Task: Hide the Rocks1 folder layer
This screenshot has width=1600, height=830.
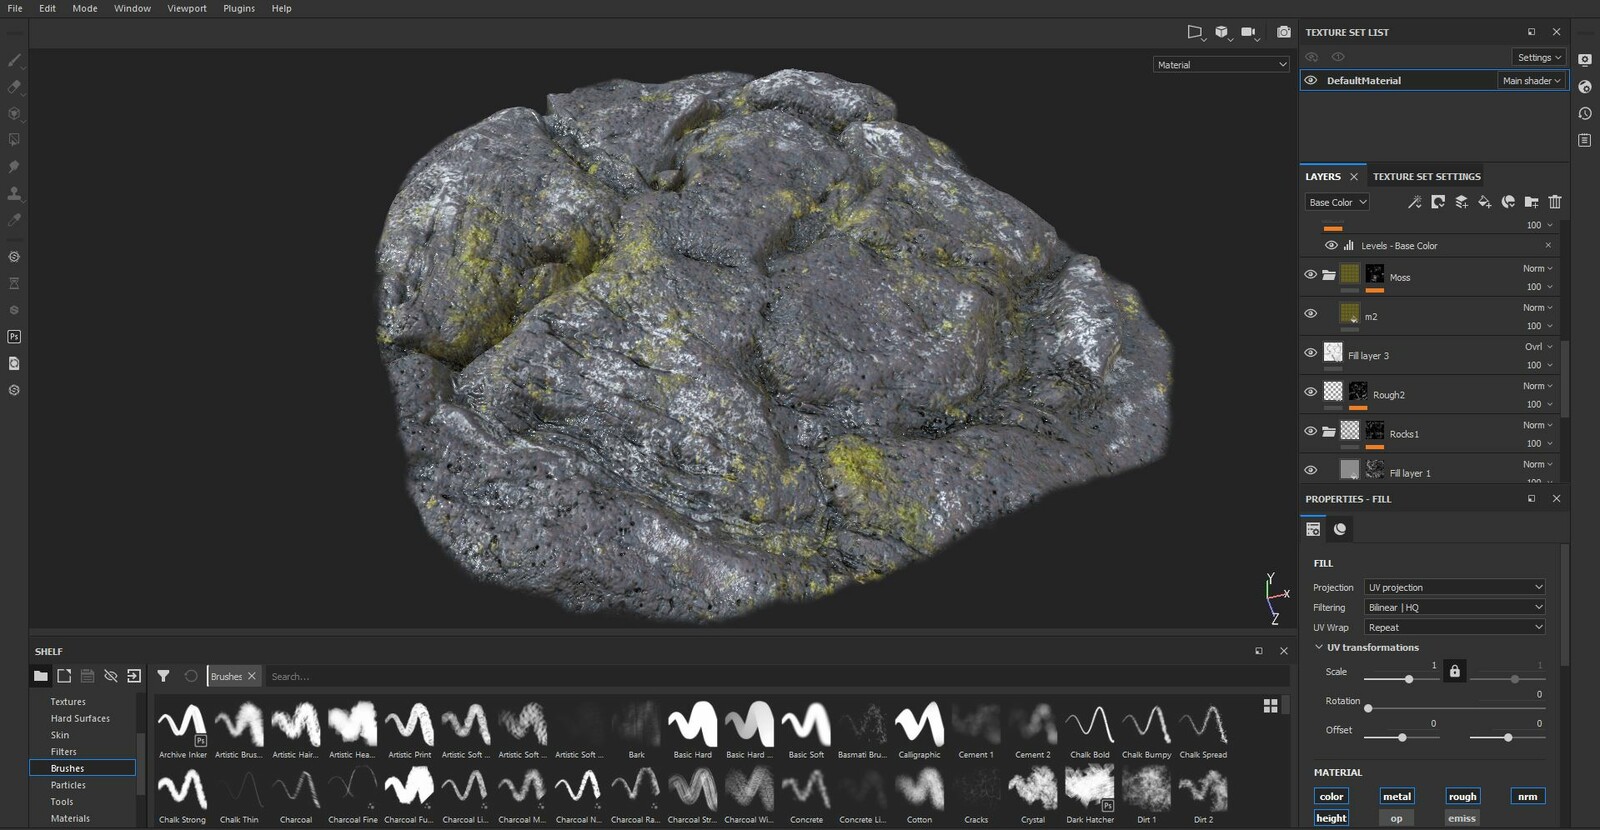Action: click(1311, 431)
